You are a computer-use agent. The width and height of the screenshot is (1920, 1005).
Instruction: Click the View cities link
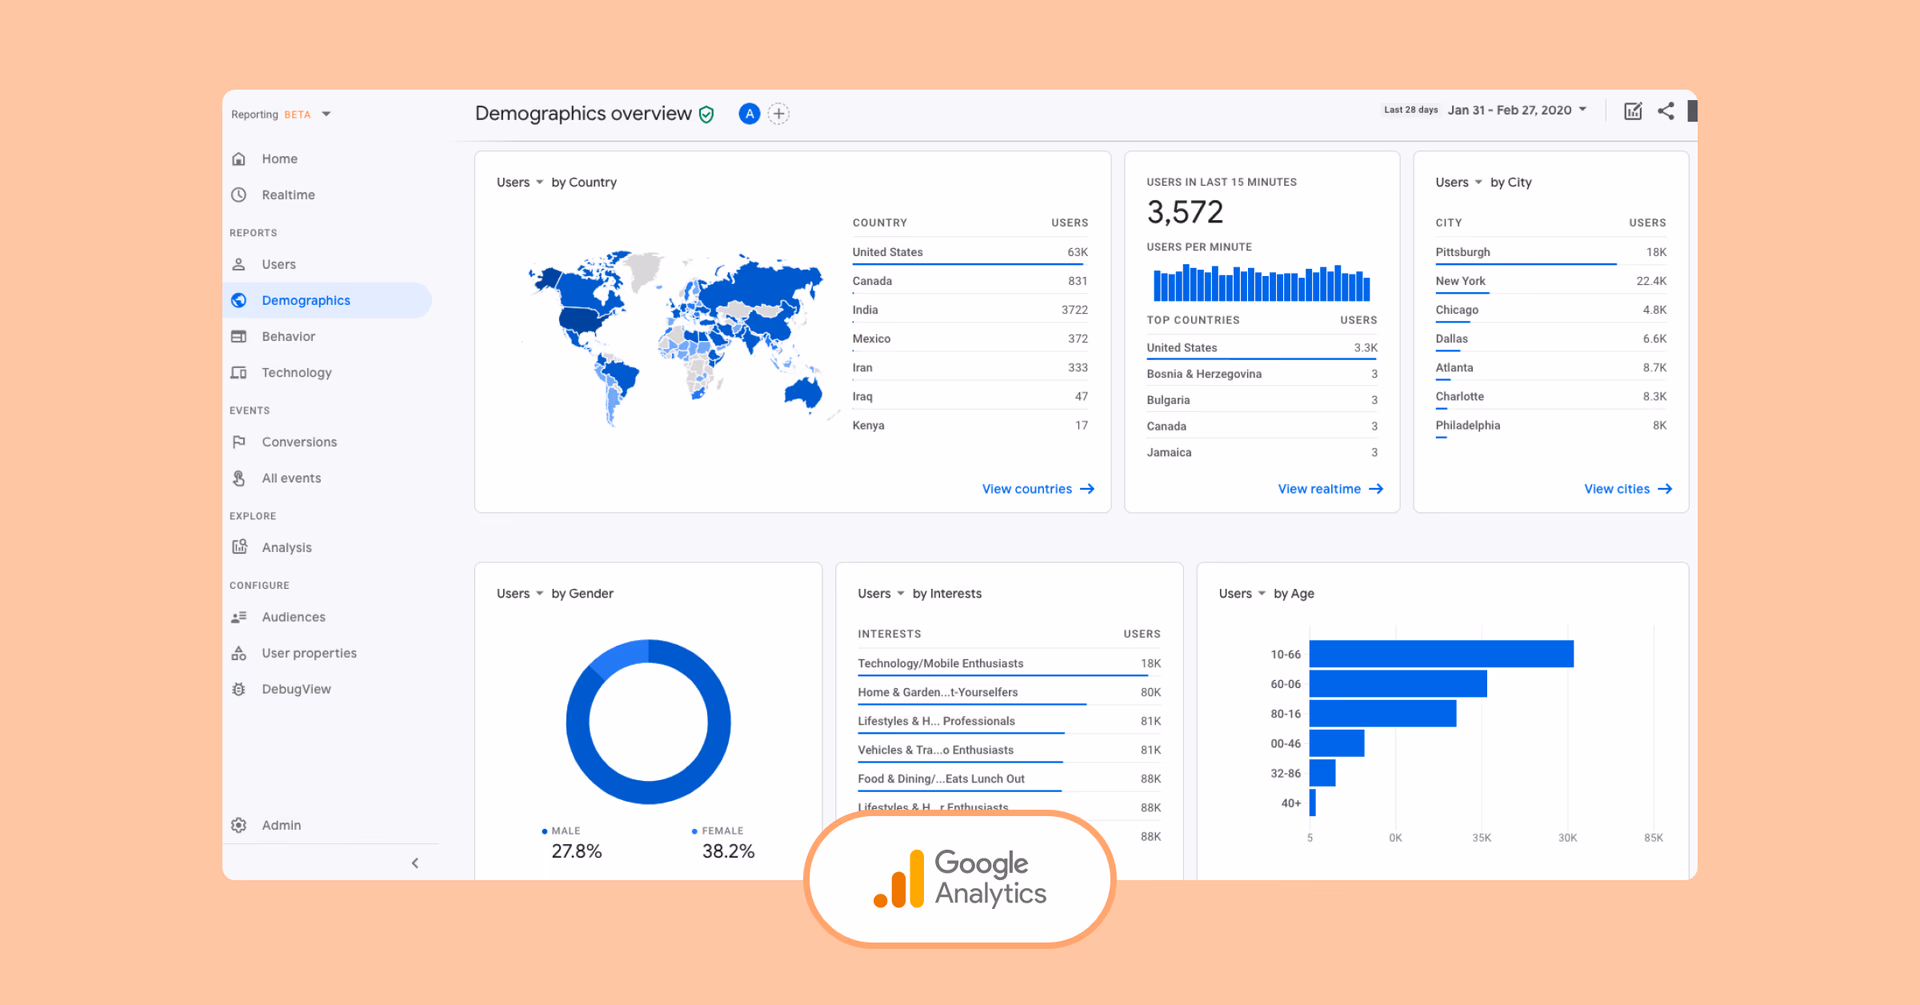(x=1627, y=489)
